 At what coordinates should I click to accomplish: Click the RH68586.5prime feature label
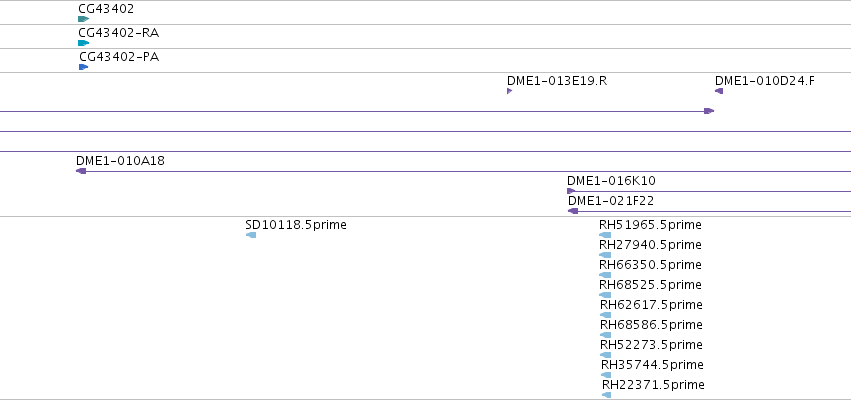[x=651, y=325]
